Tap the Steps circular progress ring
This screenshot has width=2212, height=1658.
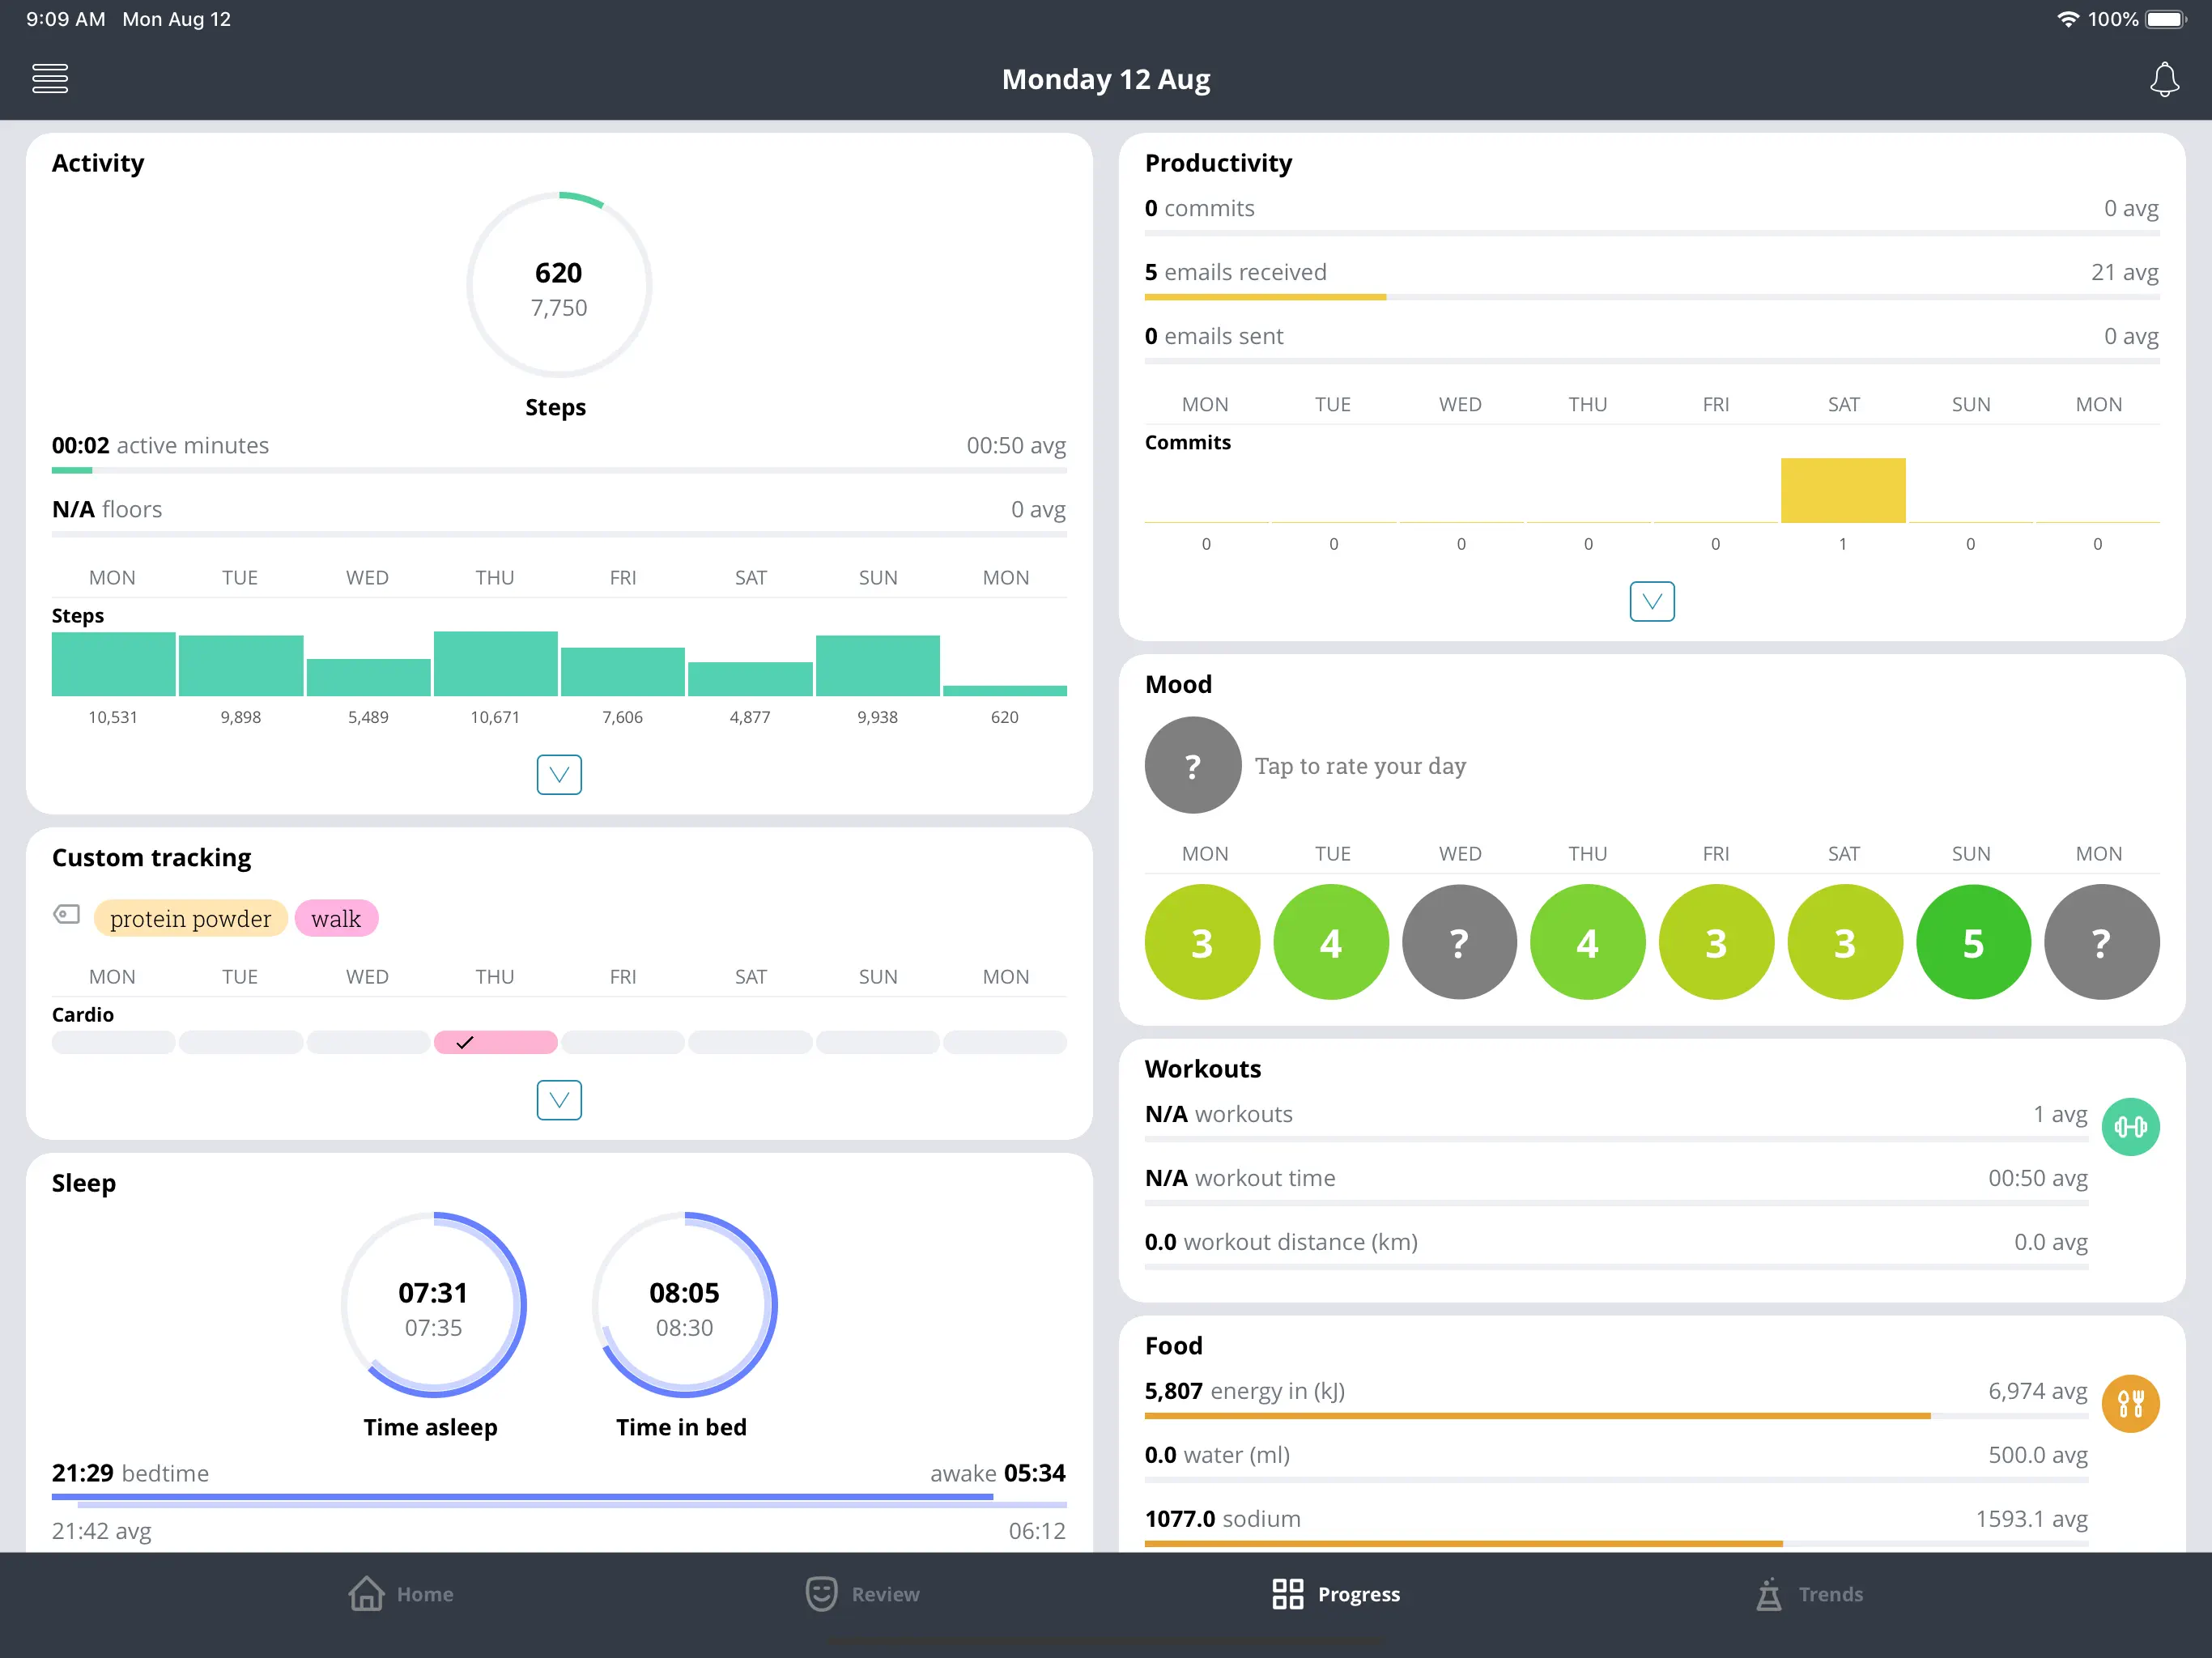(559, 285)
